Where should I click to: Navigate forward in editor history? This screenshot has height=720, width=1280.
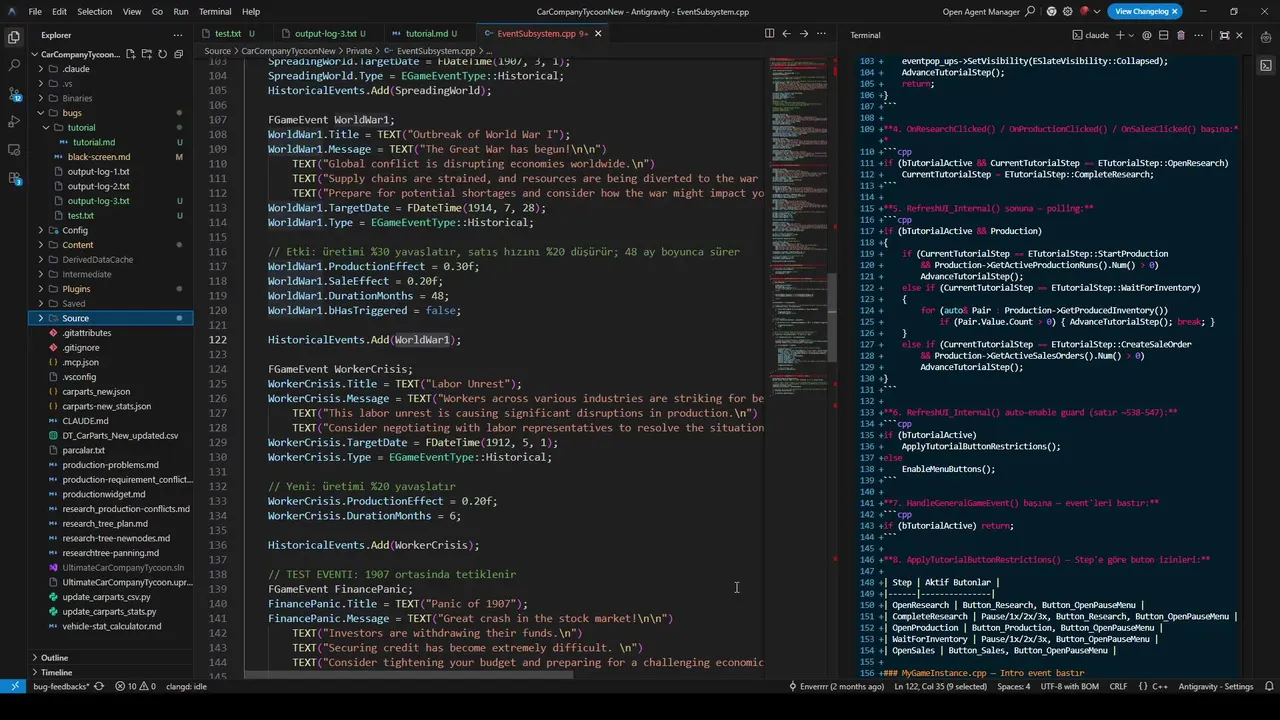pos(803,33)
